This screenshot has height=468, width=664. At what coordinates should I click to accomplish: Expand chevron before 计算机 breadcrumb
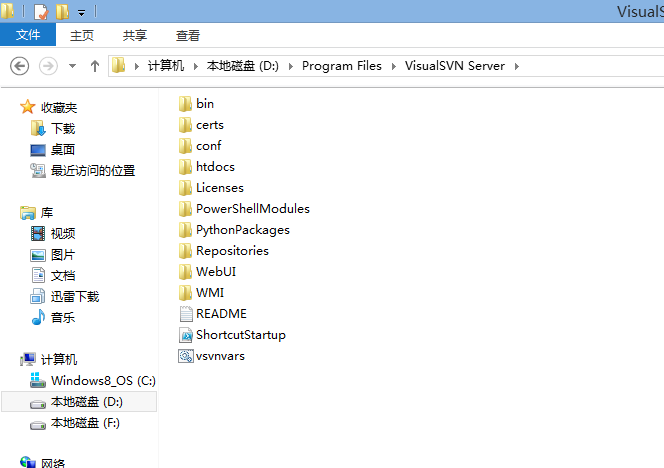[136, 66]
